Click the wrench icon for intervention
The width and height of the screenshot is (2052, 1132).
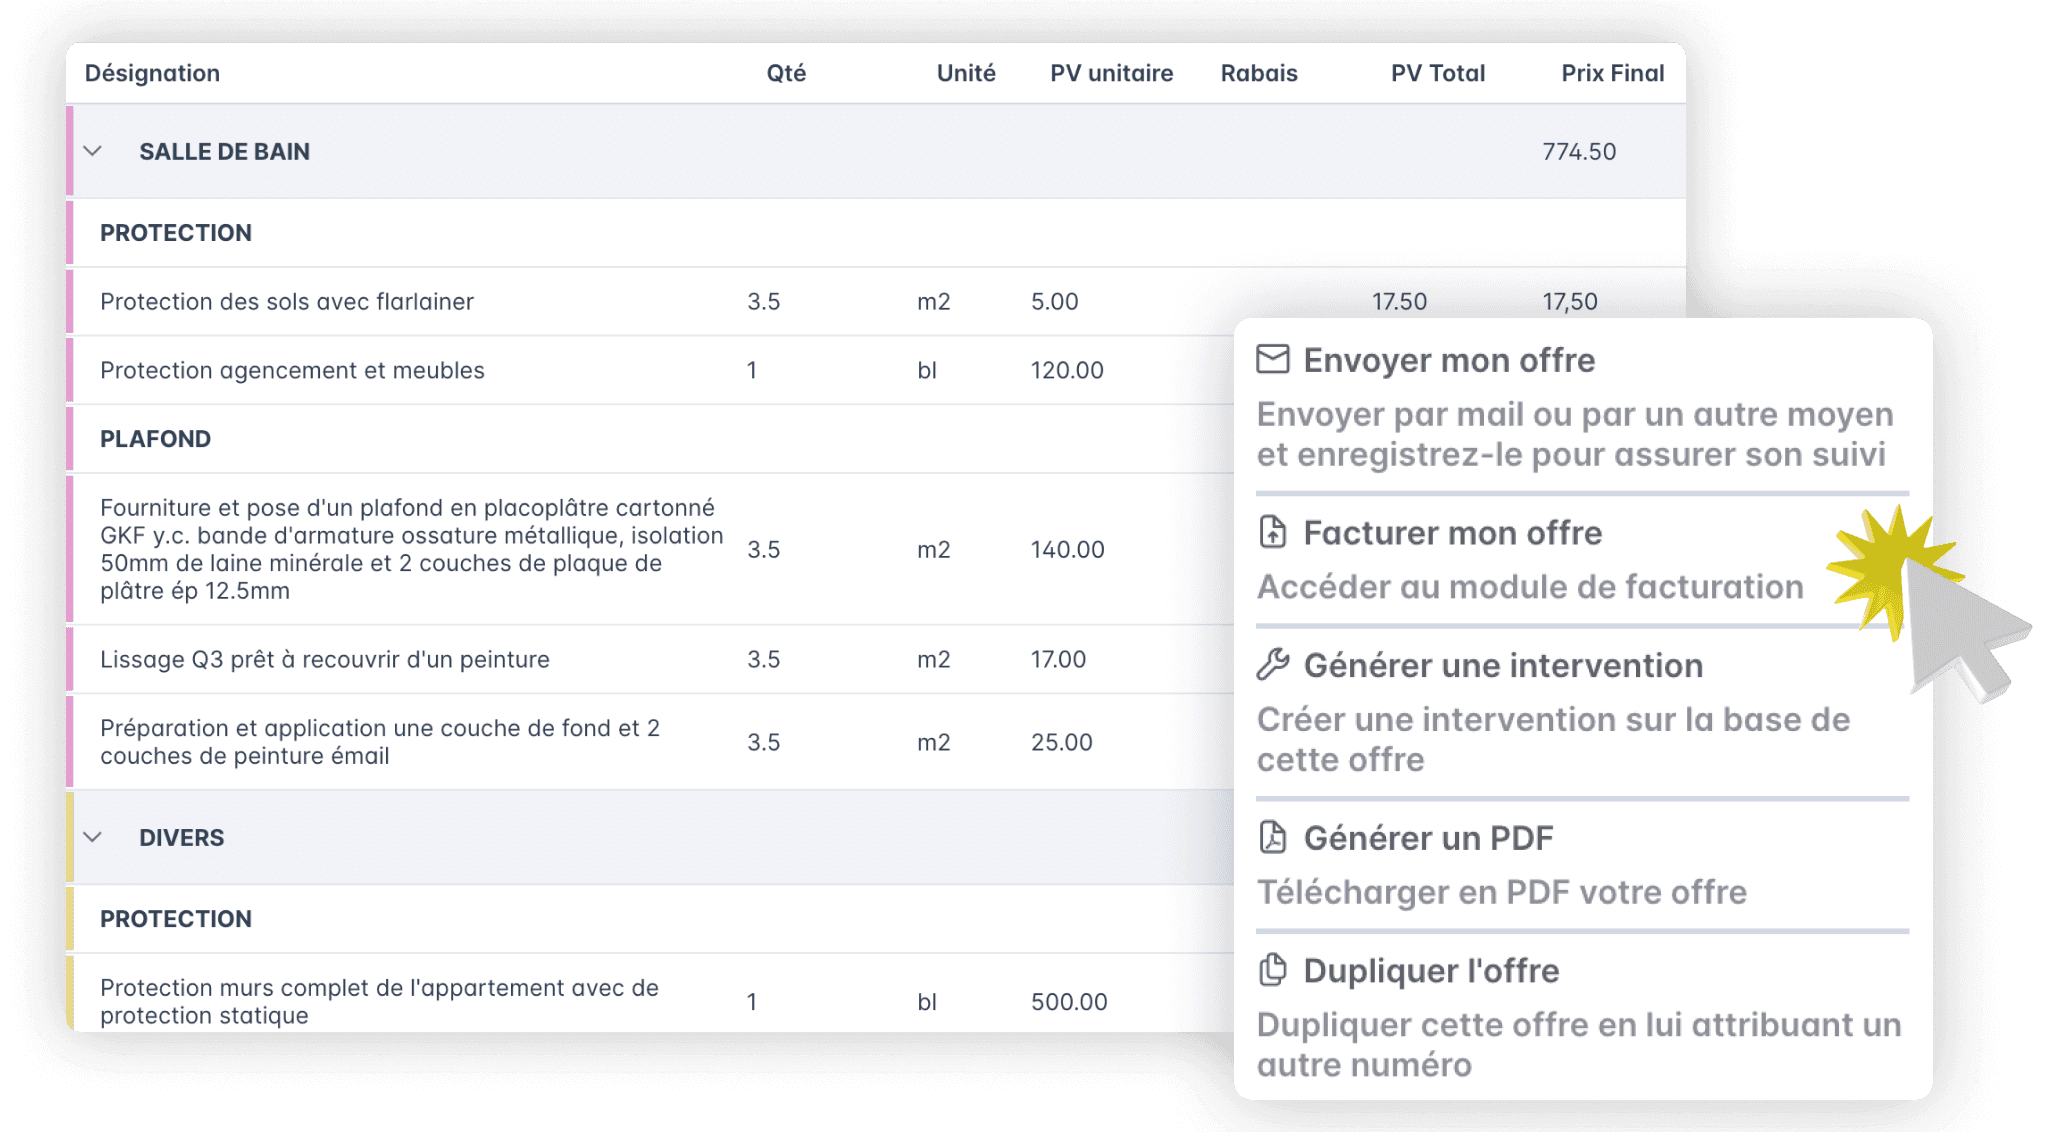(x=1272, y=664)
